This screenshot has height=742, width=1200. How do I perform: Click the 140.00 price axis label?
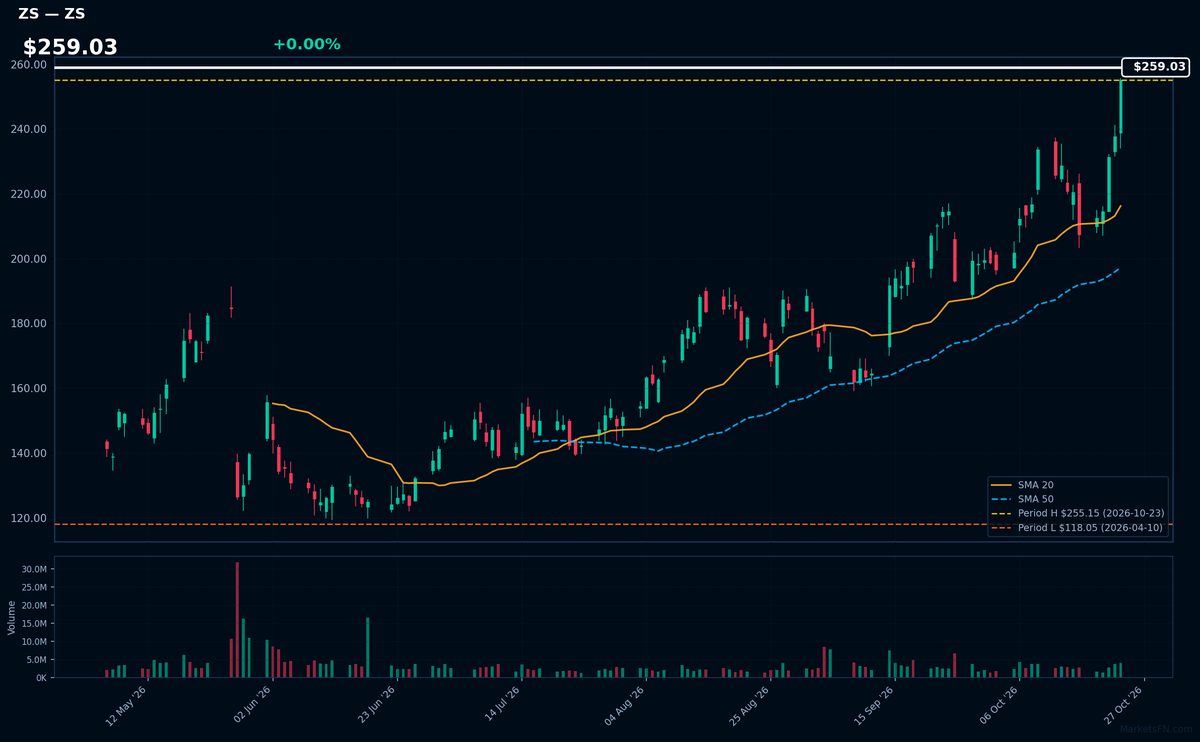point(29,454)
